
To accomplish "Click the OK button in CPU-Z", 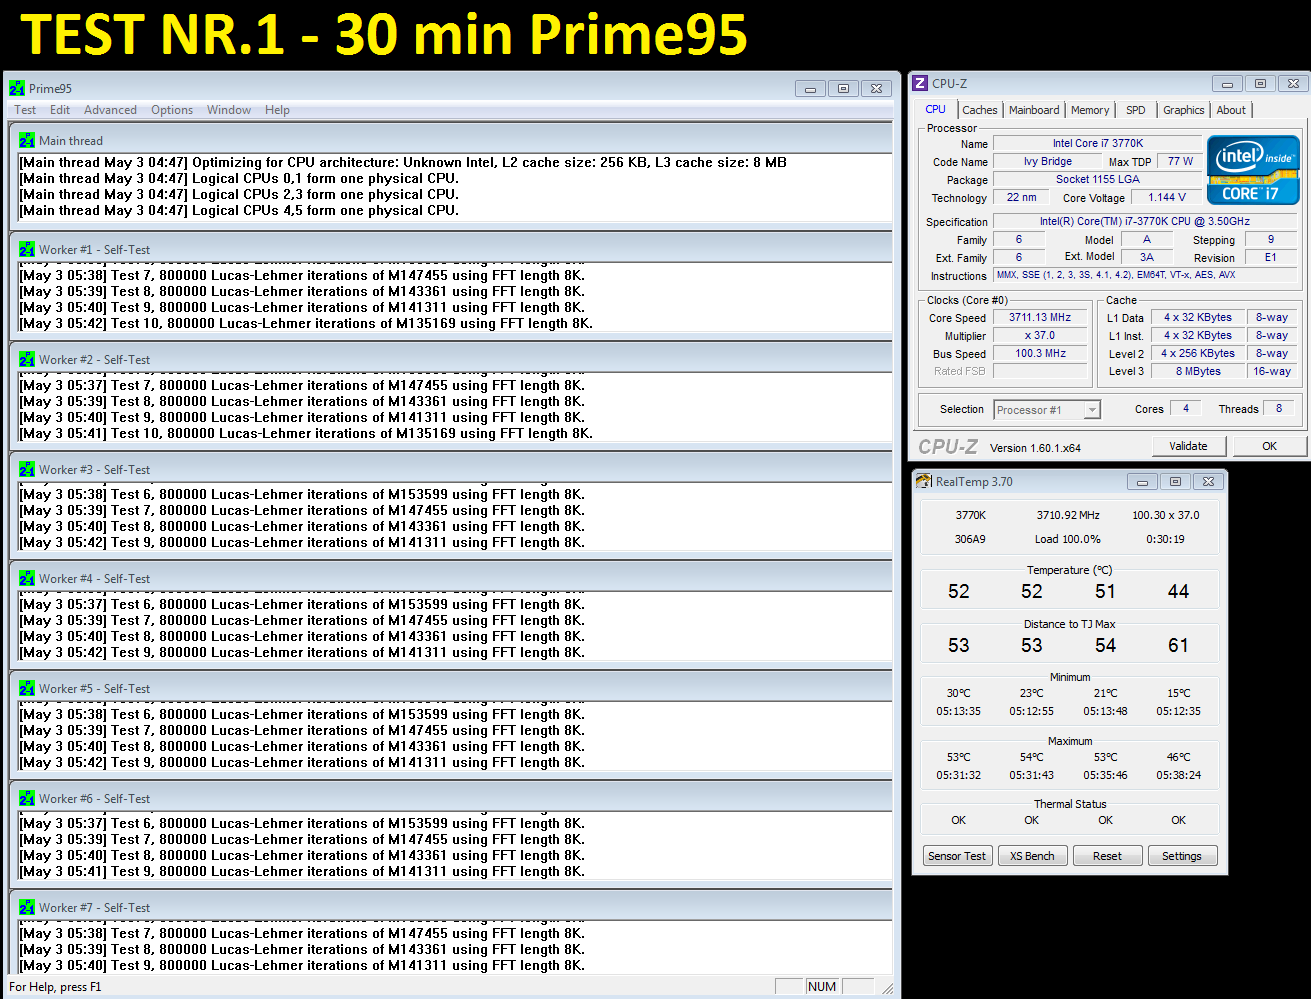I will point(1269,446).
